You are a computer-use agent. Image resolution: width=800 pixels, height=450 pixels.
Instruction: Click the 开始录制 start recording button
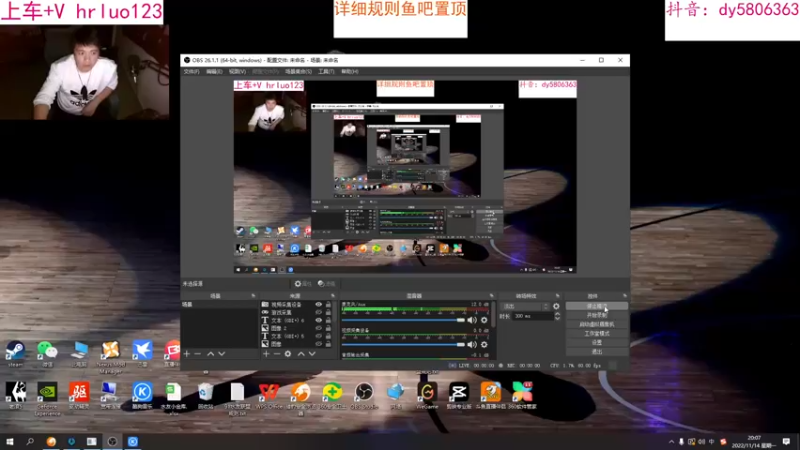[596, 315]
